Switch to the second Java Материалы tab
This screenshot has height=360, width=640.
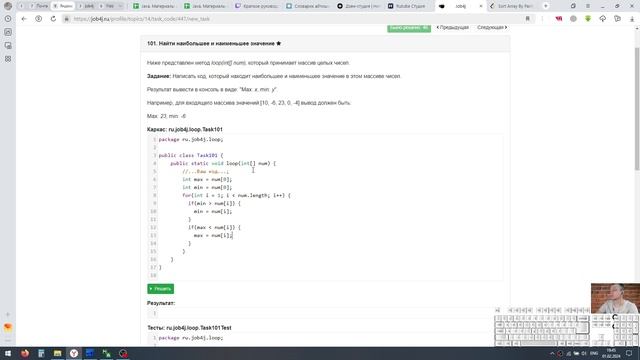click(205, 6)
